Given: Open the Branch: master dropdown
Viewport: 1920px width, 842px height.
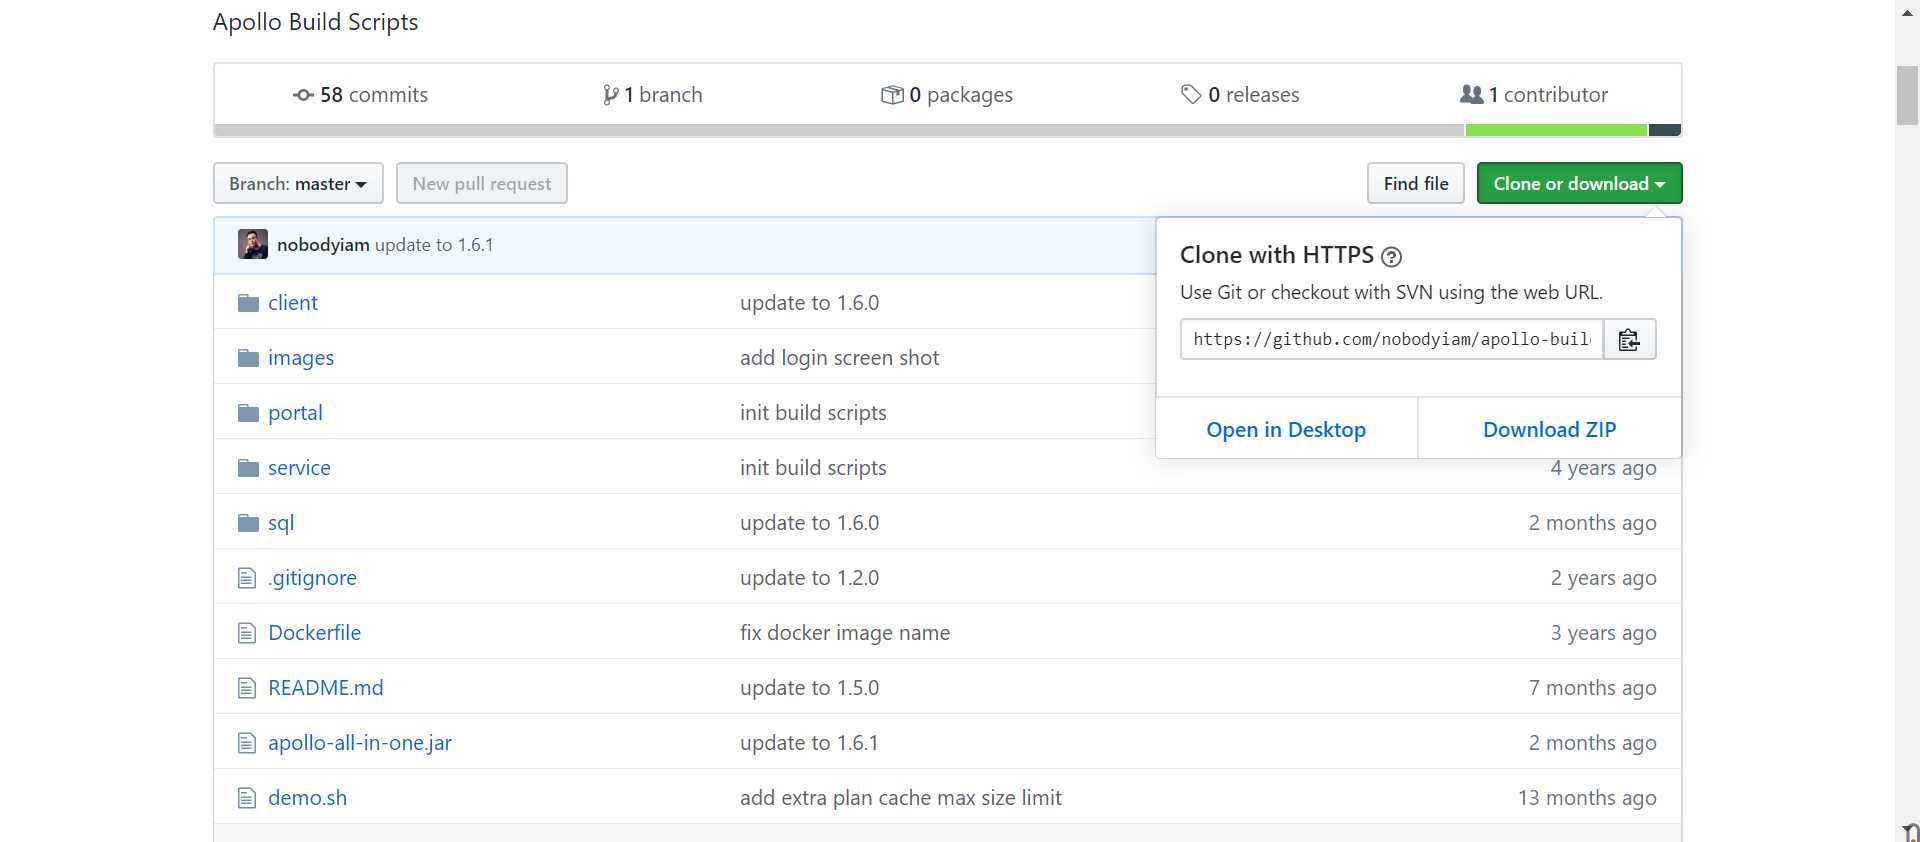Looking at the screenshot, I should 298,183.
